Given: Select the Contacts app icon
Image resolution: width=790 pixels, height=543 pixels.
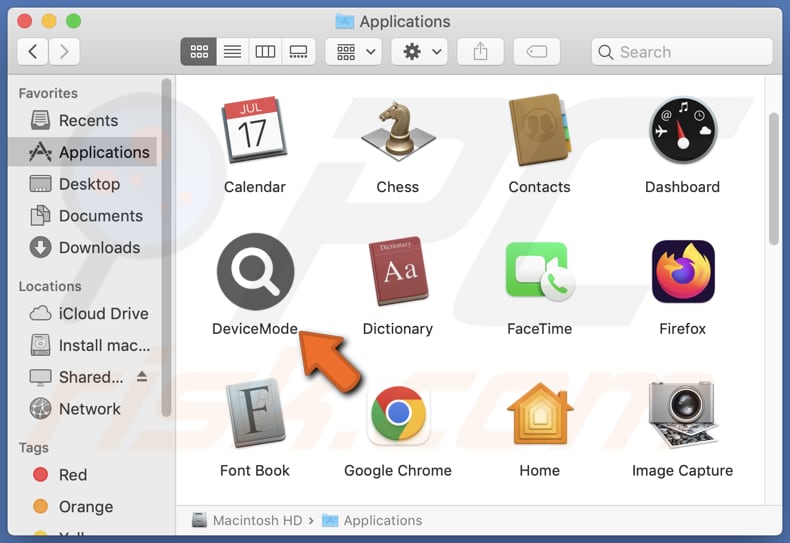Looking at the screenshot, I should pos(540,129).
